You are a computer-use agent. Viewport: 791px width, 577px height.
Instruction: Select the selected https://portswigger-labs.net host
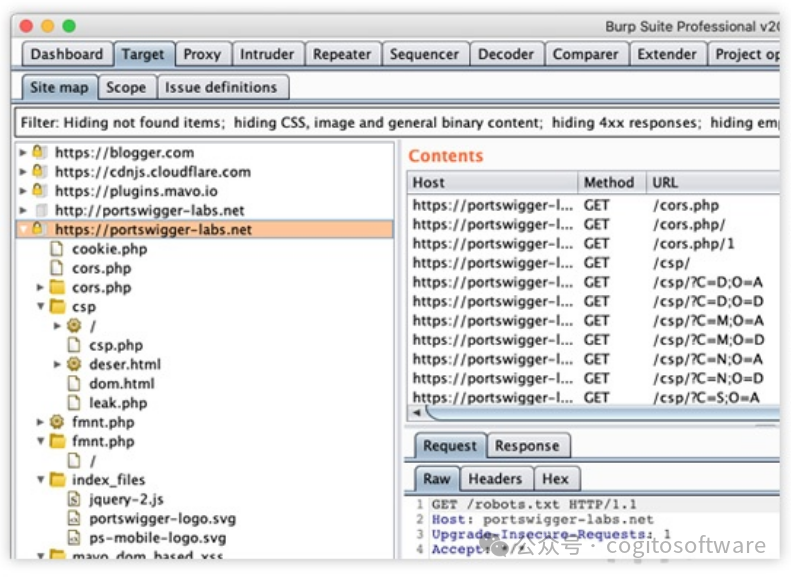(x=205, y=229)
